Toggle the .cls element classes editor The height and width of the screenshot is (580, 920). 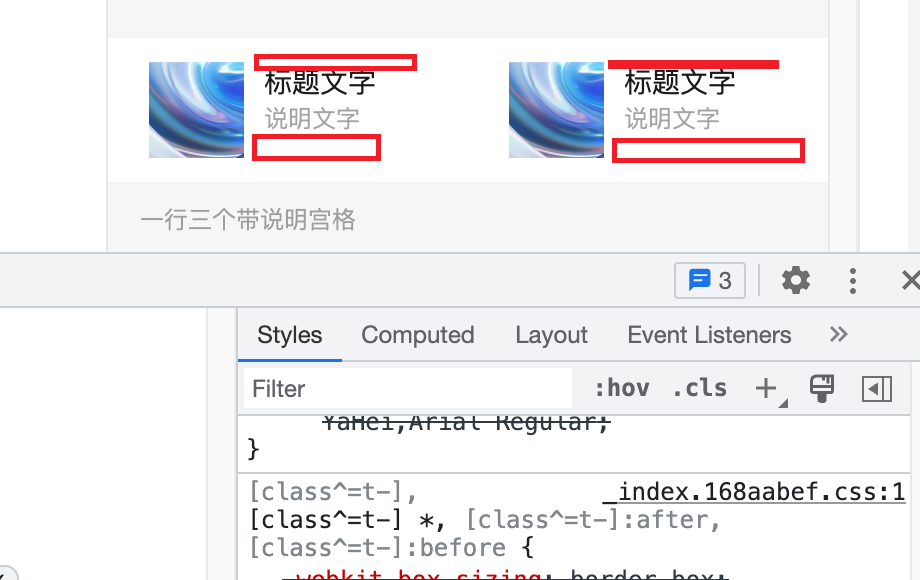(700, 388)
